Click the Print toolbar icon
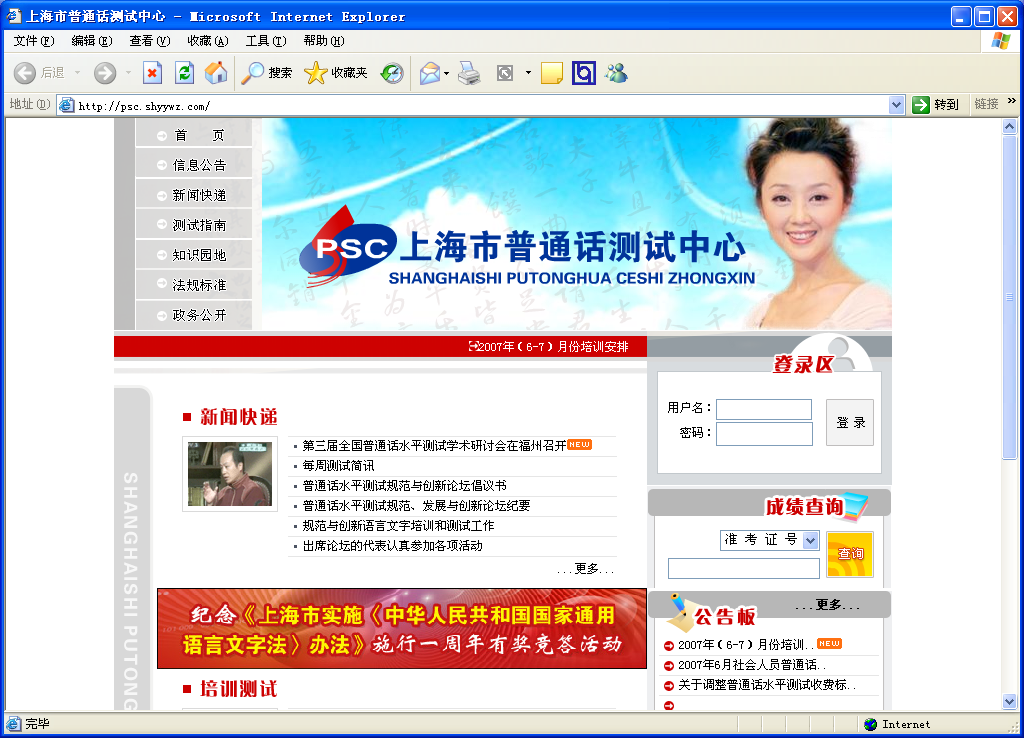Image resolution: width=1024 pixels, height=738 pixels. (469, 73)
